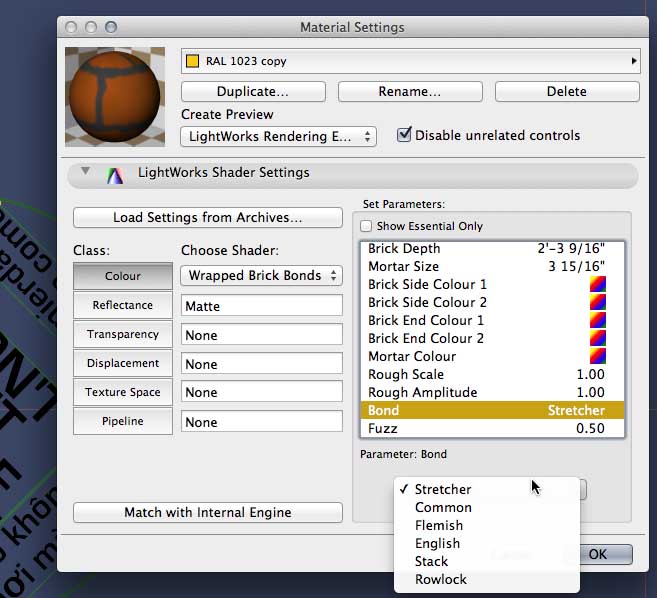
Task: Select the Reflectance class button
Action: 123,305
